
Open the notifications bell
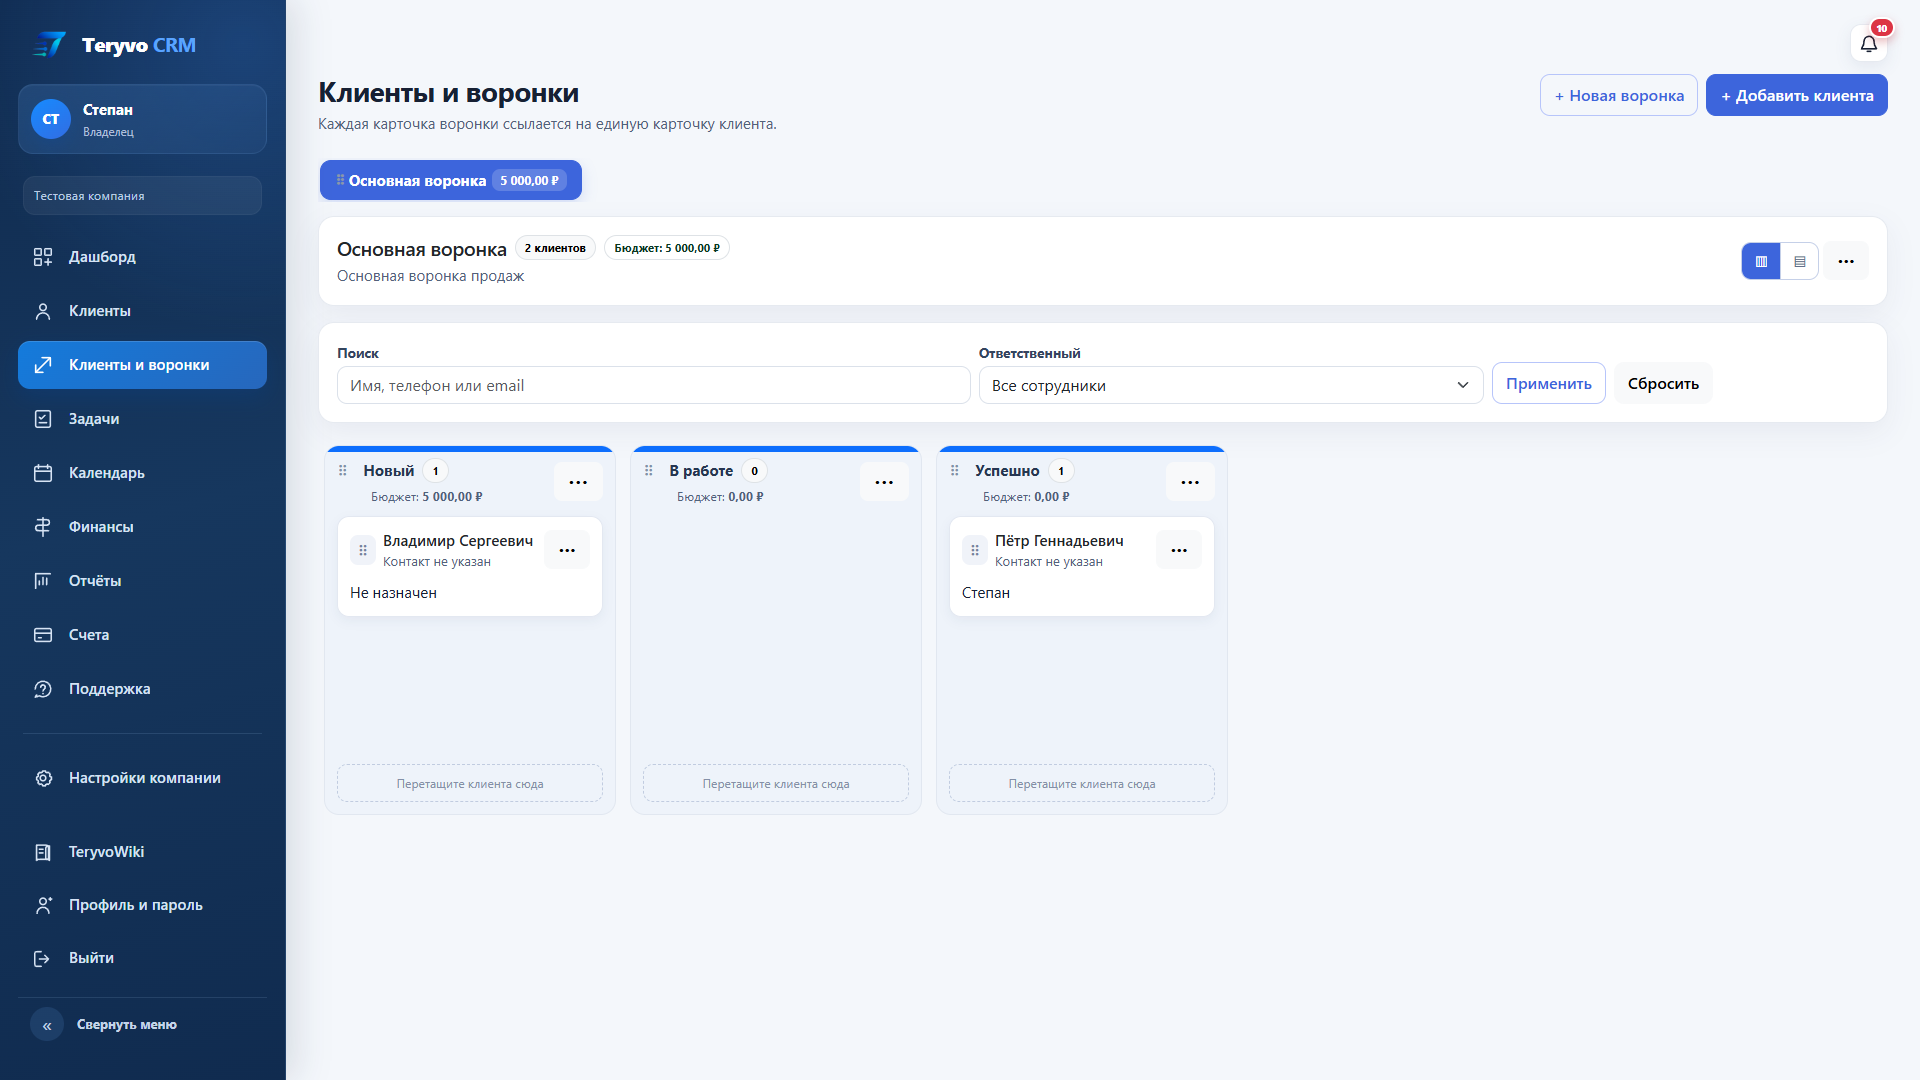pyautogui.click(x=1868, y=44)
